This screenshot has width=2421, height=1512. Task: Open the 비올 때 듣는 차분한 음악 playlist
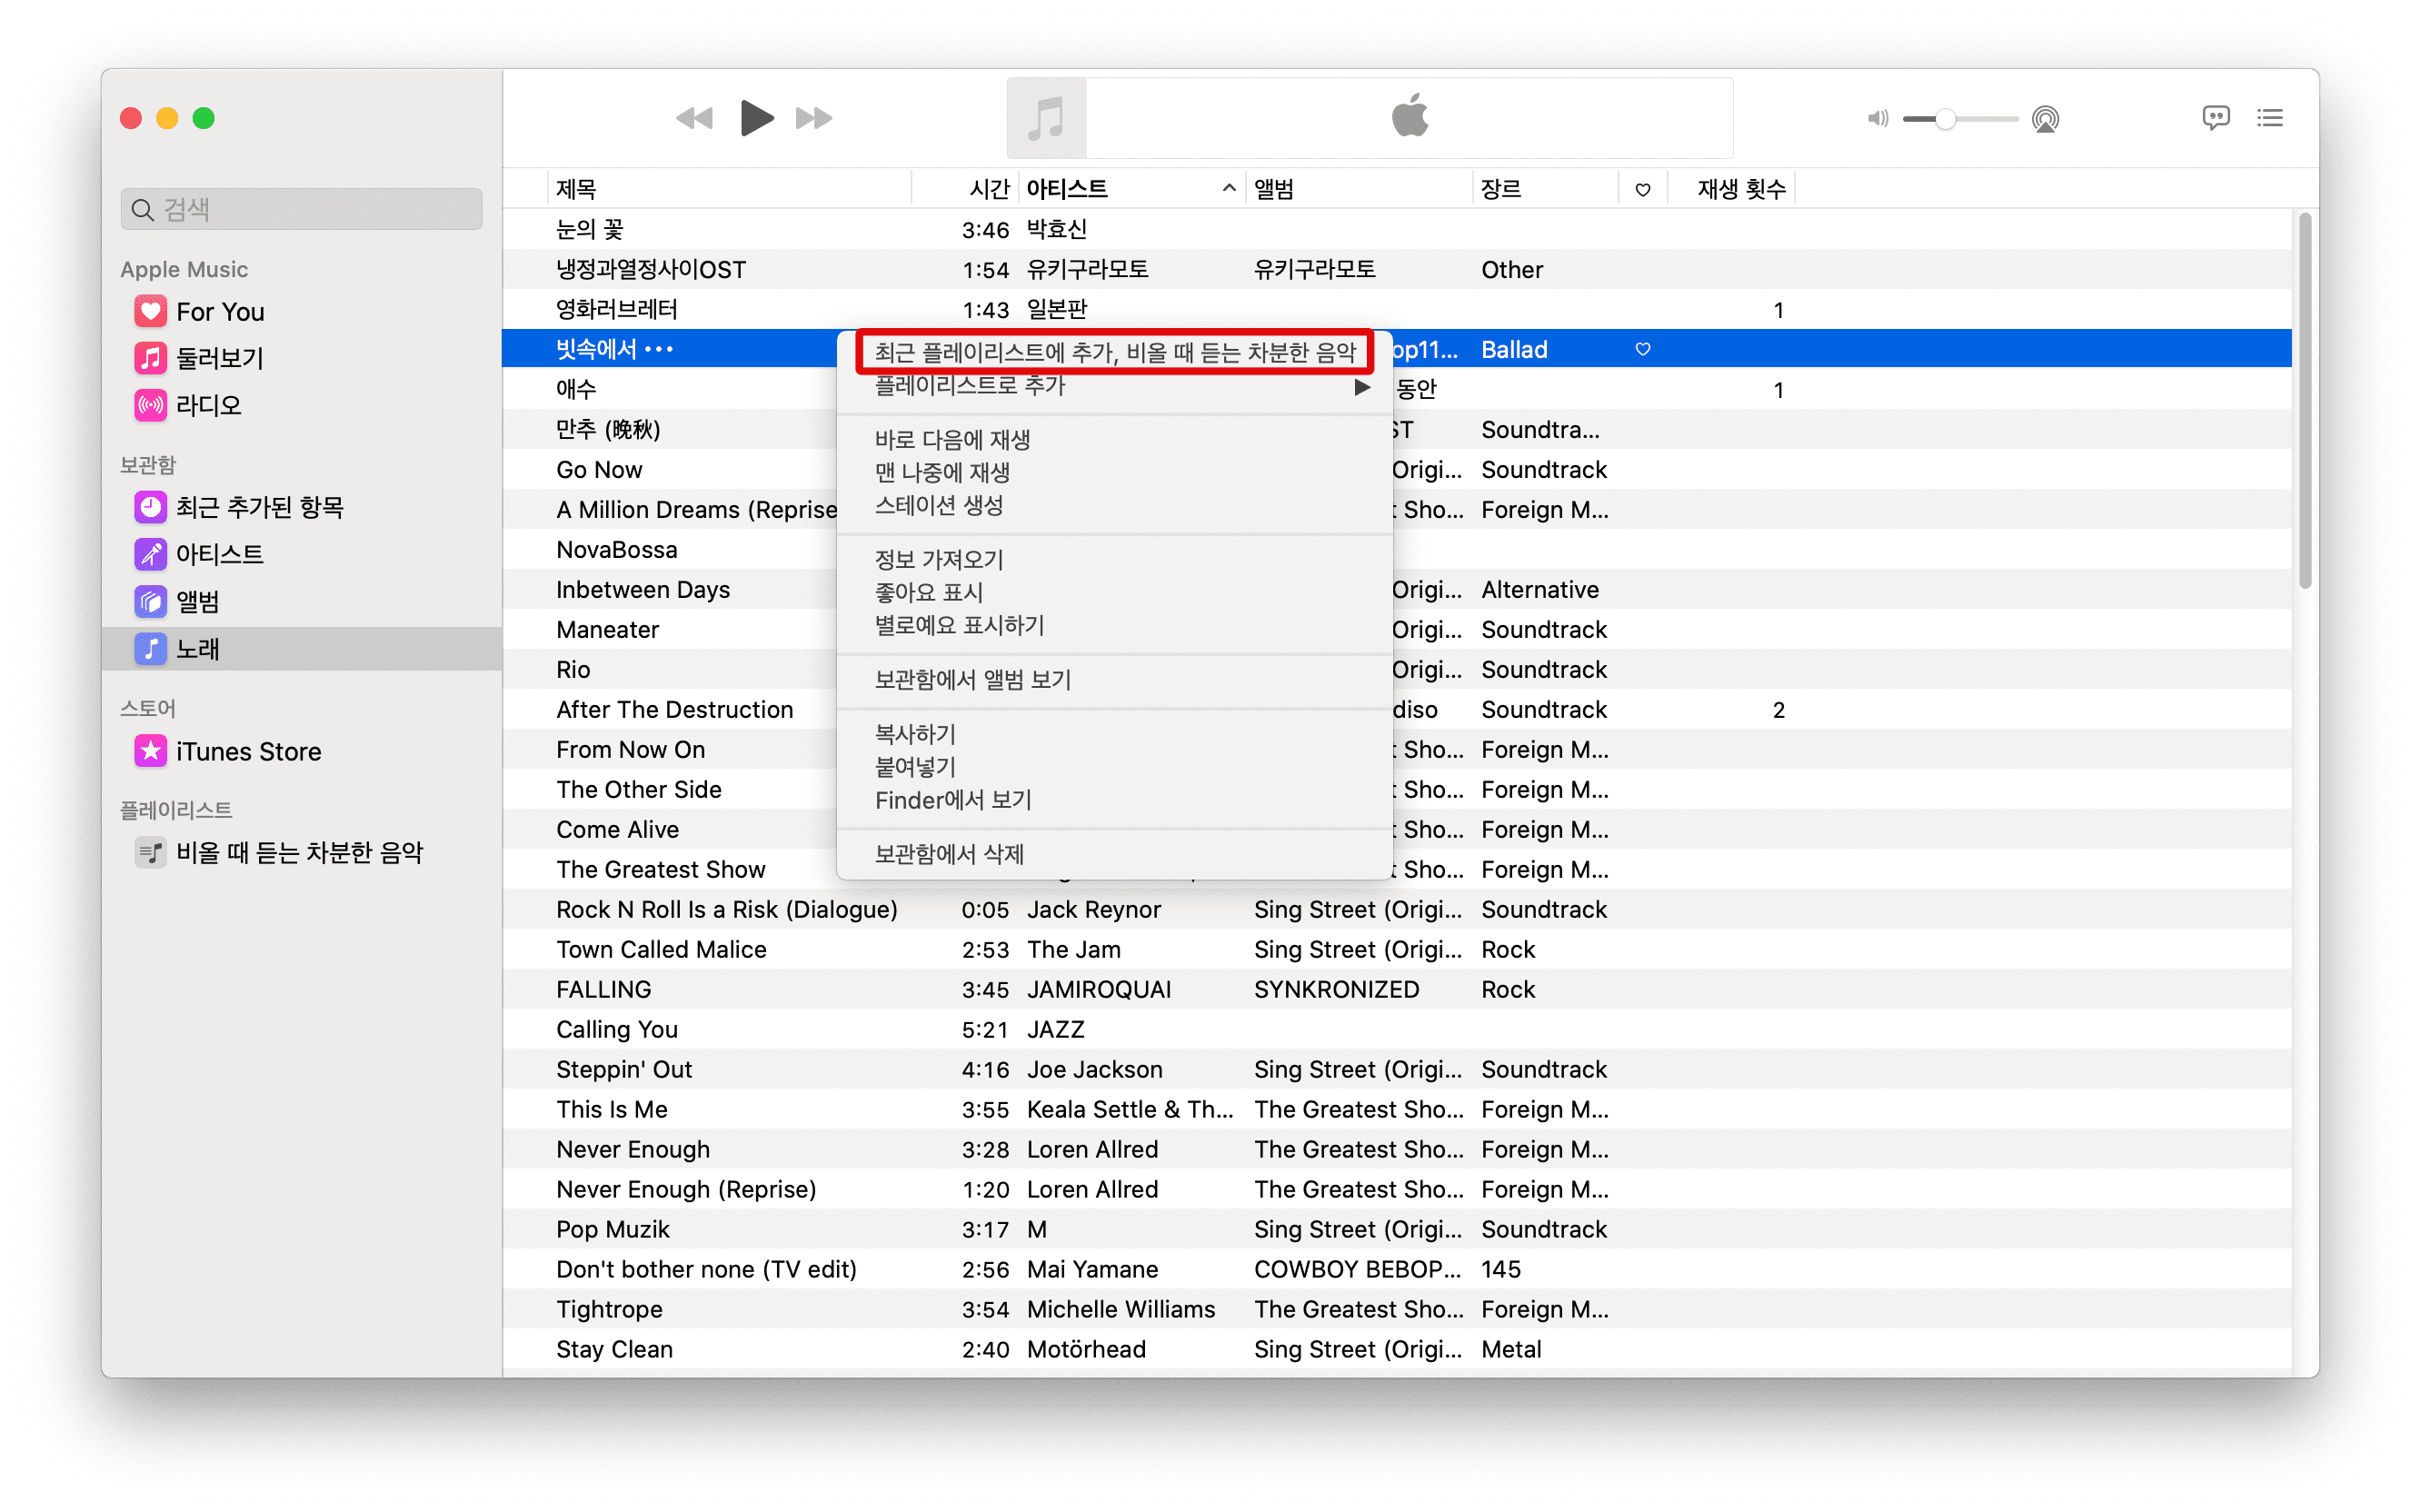tap(299, 853)
